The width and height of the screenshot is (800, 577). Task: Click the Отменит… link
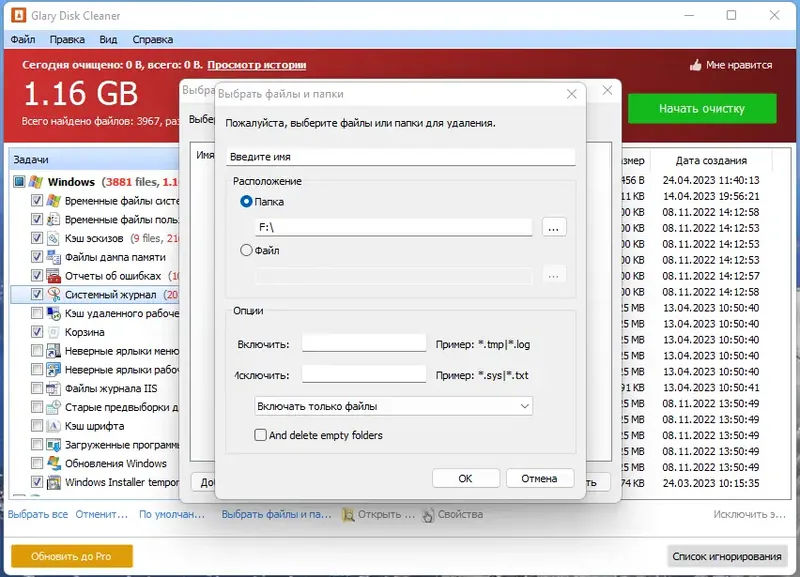click(x=102, y=514)
